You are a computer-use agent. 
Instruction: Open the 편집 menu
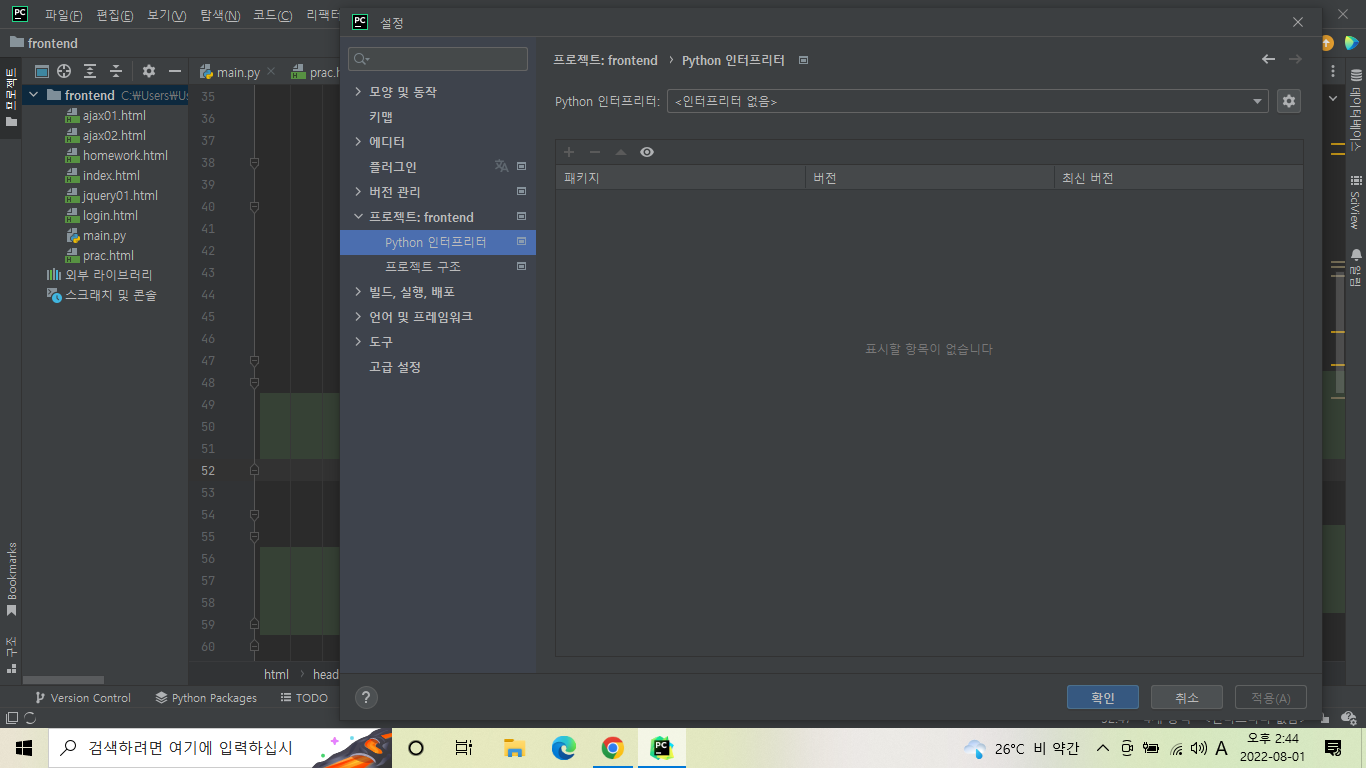(115, 16)
